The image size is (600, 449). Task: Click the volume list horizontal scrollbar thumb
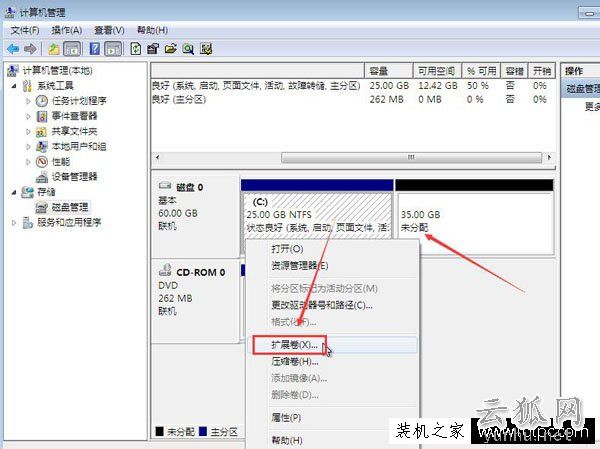411,158
